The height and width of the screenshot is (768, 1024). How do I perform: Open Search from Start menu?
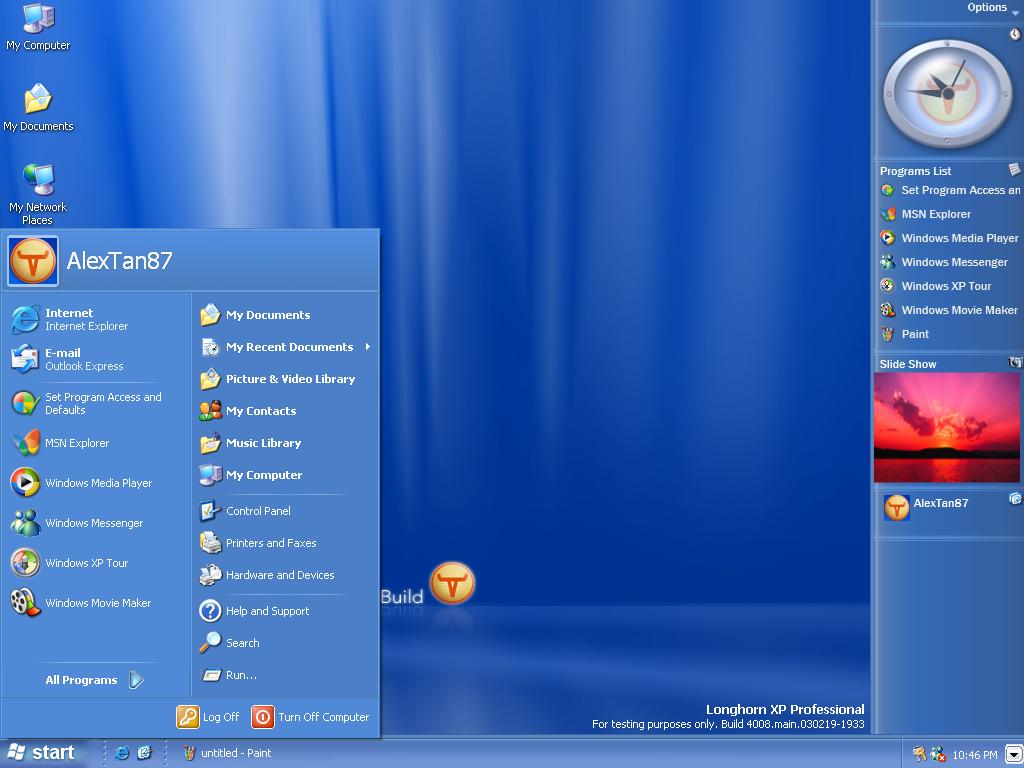tap(285, 643)
